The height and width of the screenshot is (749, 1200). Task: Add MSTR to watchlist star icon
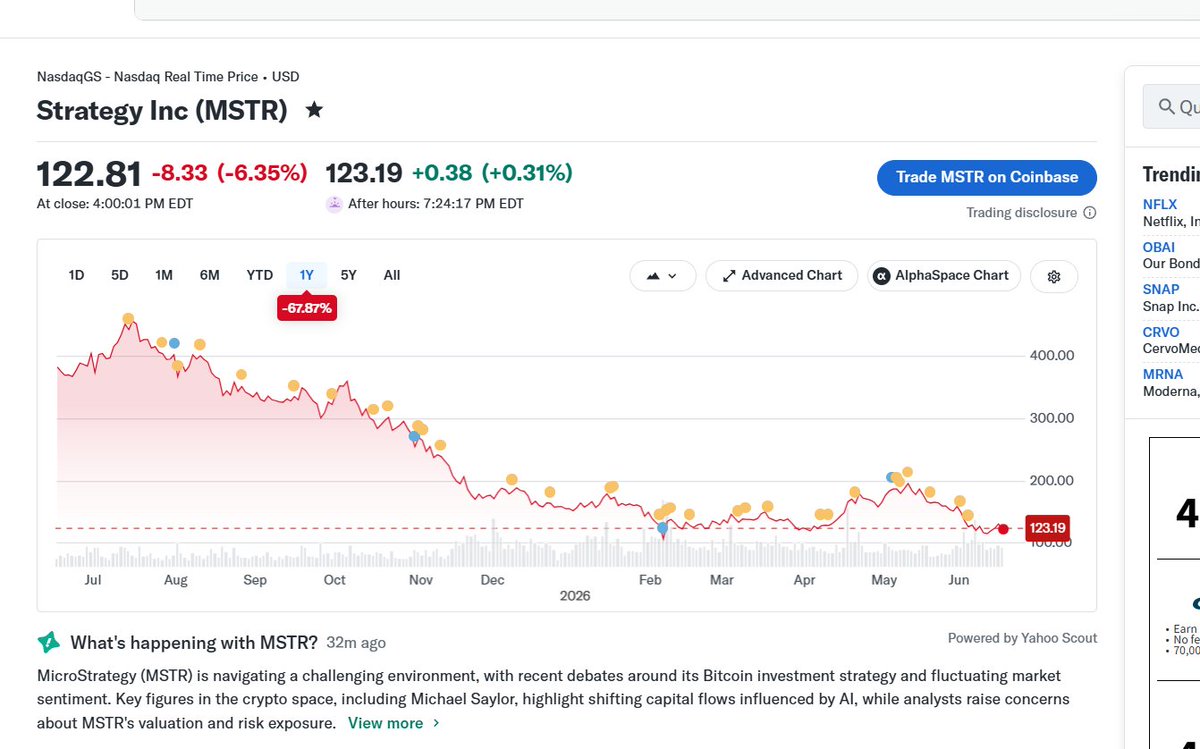click(314, 110)
